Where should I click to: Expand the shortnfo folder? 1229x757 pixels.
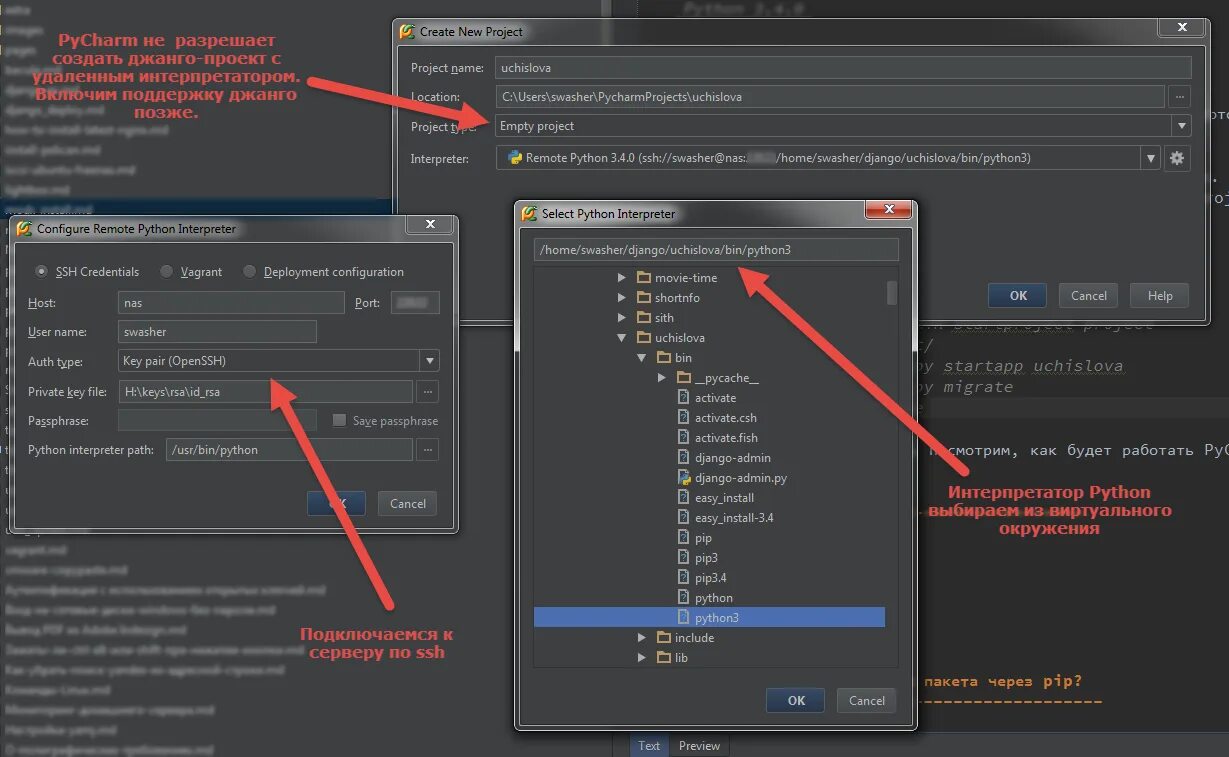pyautogui.click(x=622, y=298)
